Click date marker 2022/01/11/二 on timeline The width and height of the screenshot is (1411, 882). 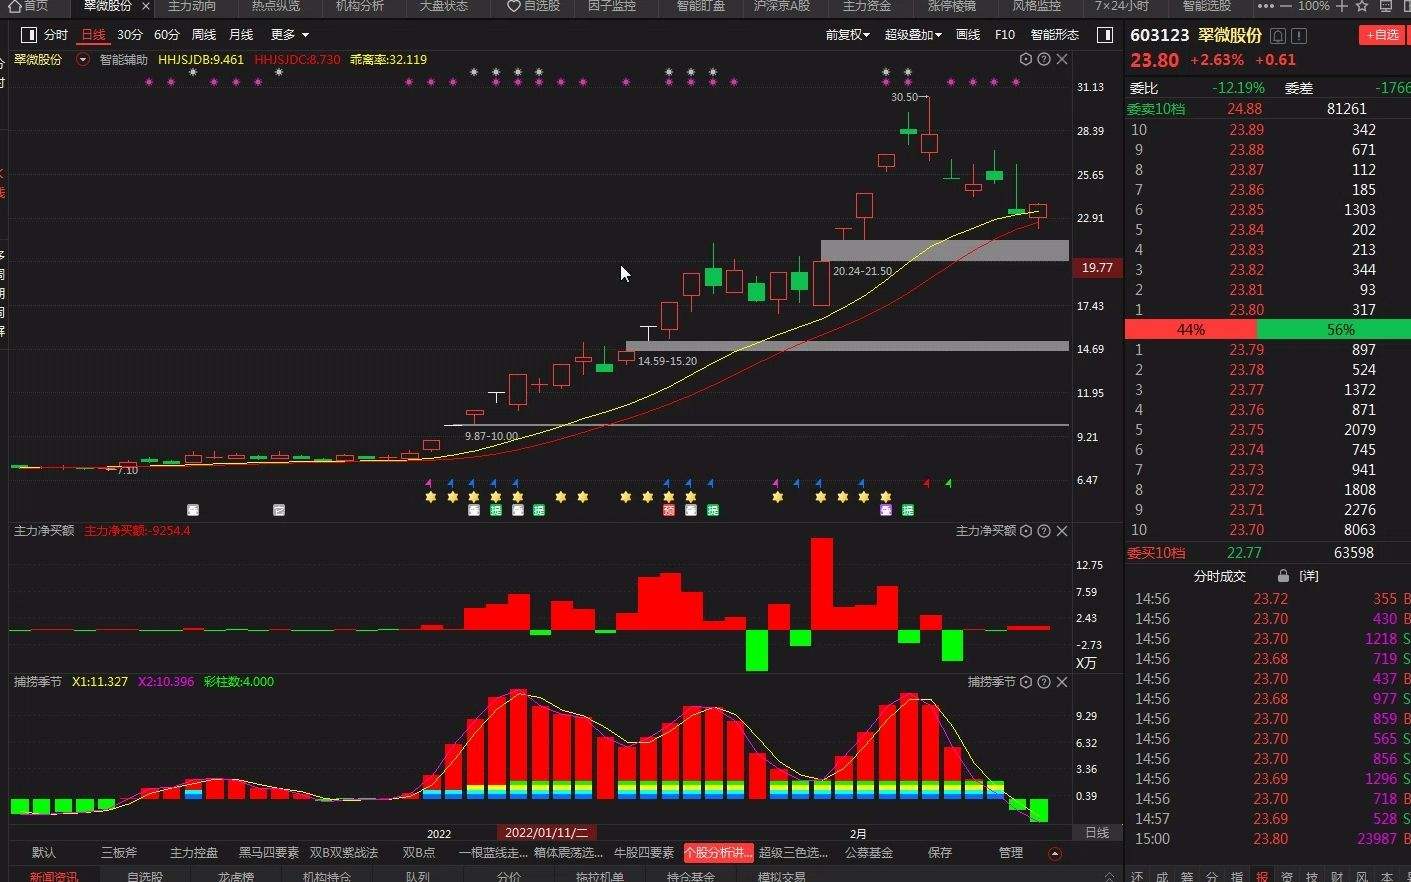[x=546, y=832]
